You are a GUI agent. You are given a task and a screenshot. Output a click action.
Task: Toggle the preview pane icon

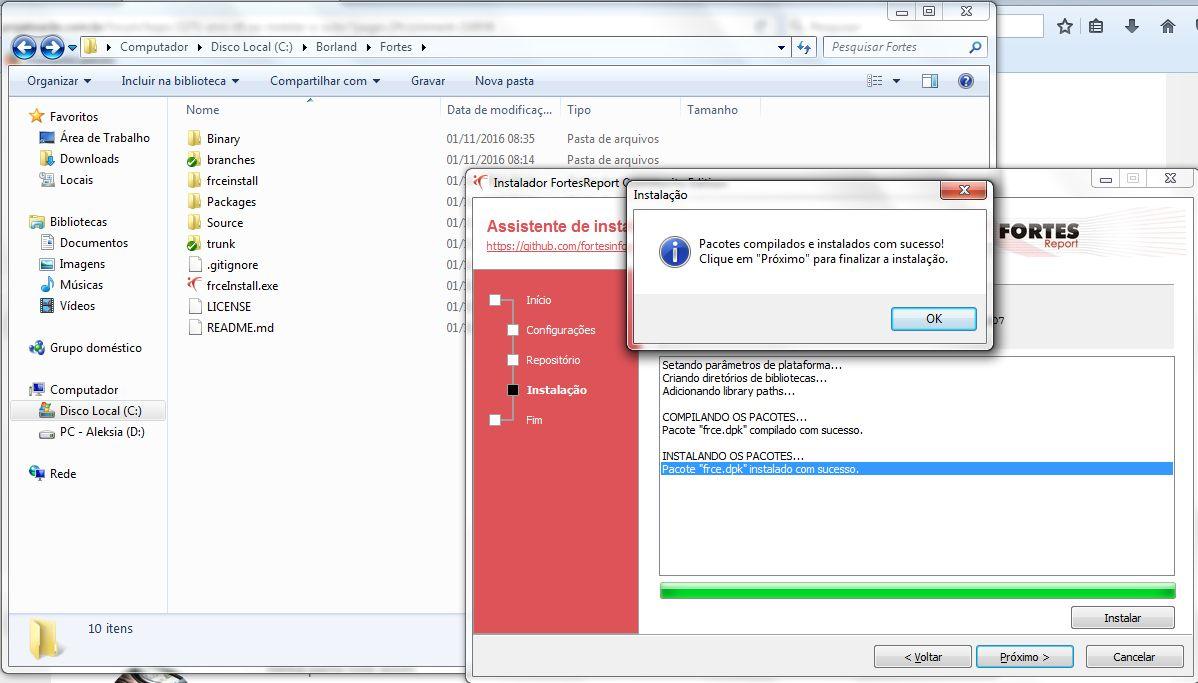[x=930, y=81]
